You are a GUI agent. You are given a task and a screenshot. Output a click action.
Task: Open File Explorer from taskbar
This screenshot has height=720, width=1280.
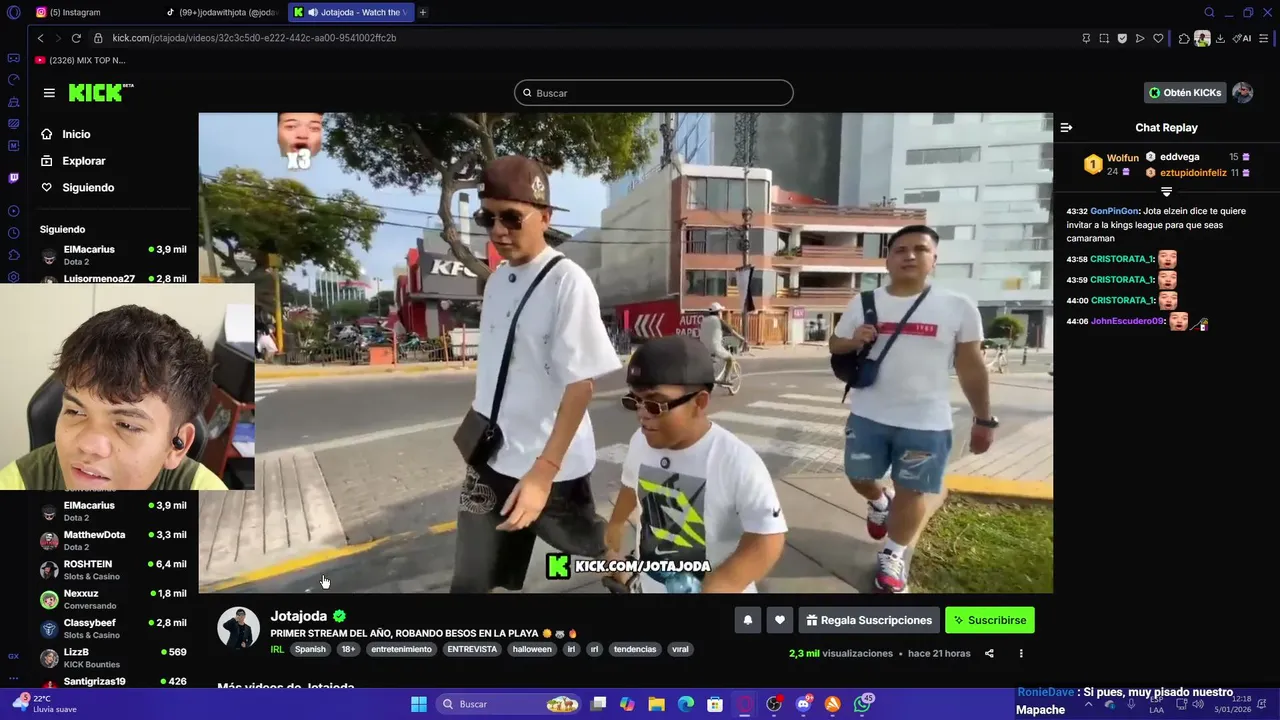657,704
